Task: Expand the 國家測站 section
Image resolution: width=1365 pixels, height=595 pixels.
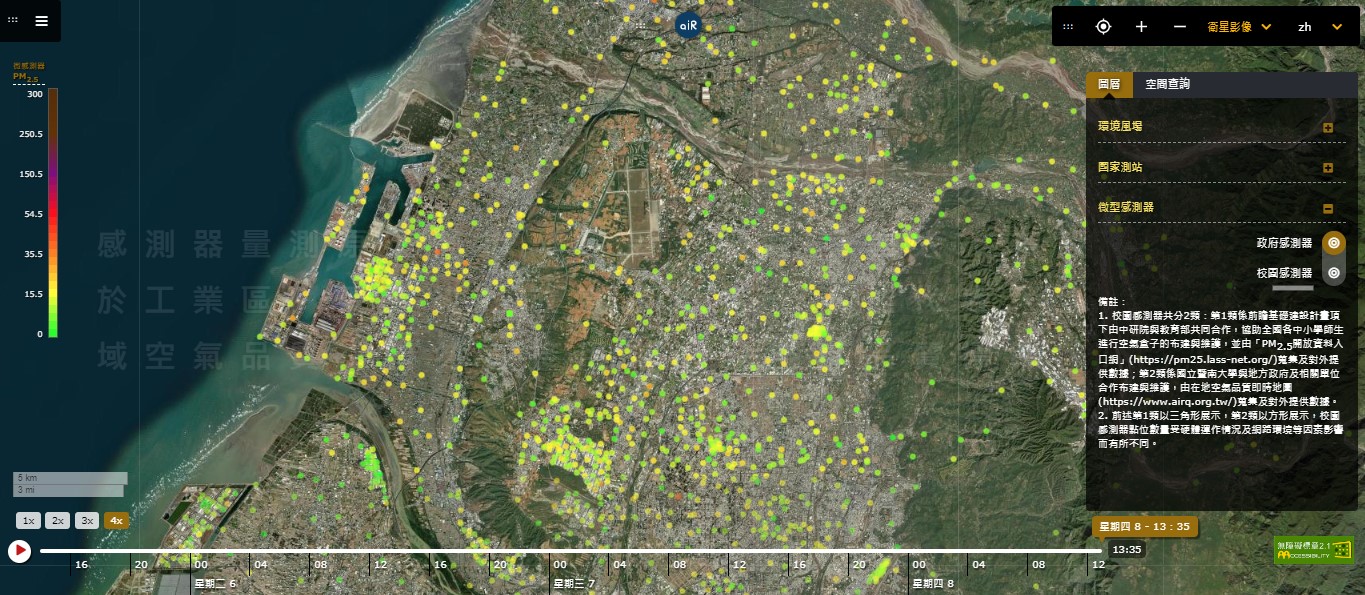Action: (x=1328, y=168)
